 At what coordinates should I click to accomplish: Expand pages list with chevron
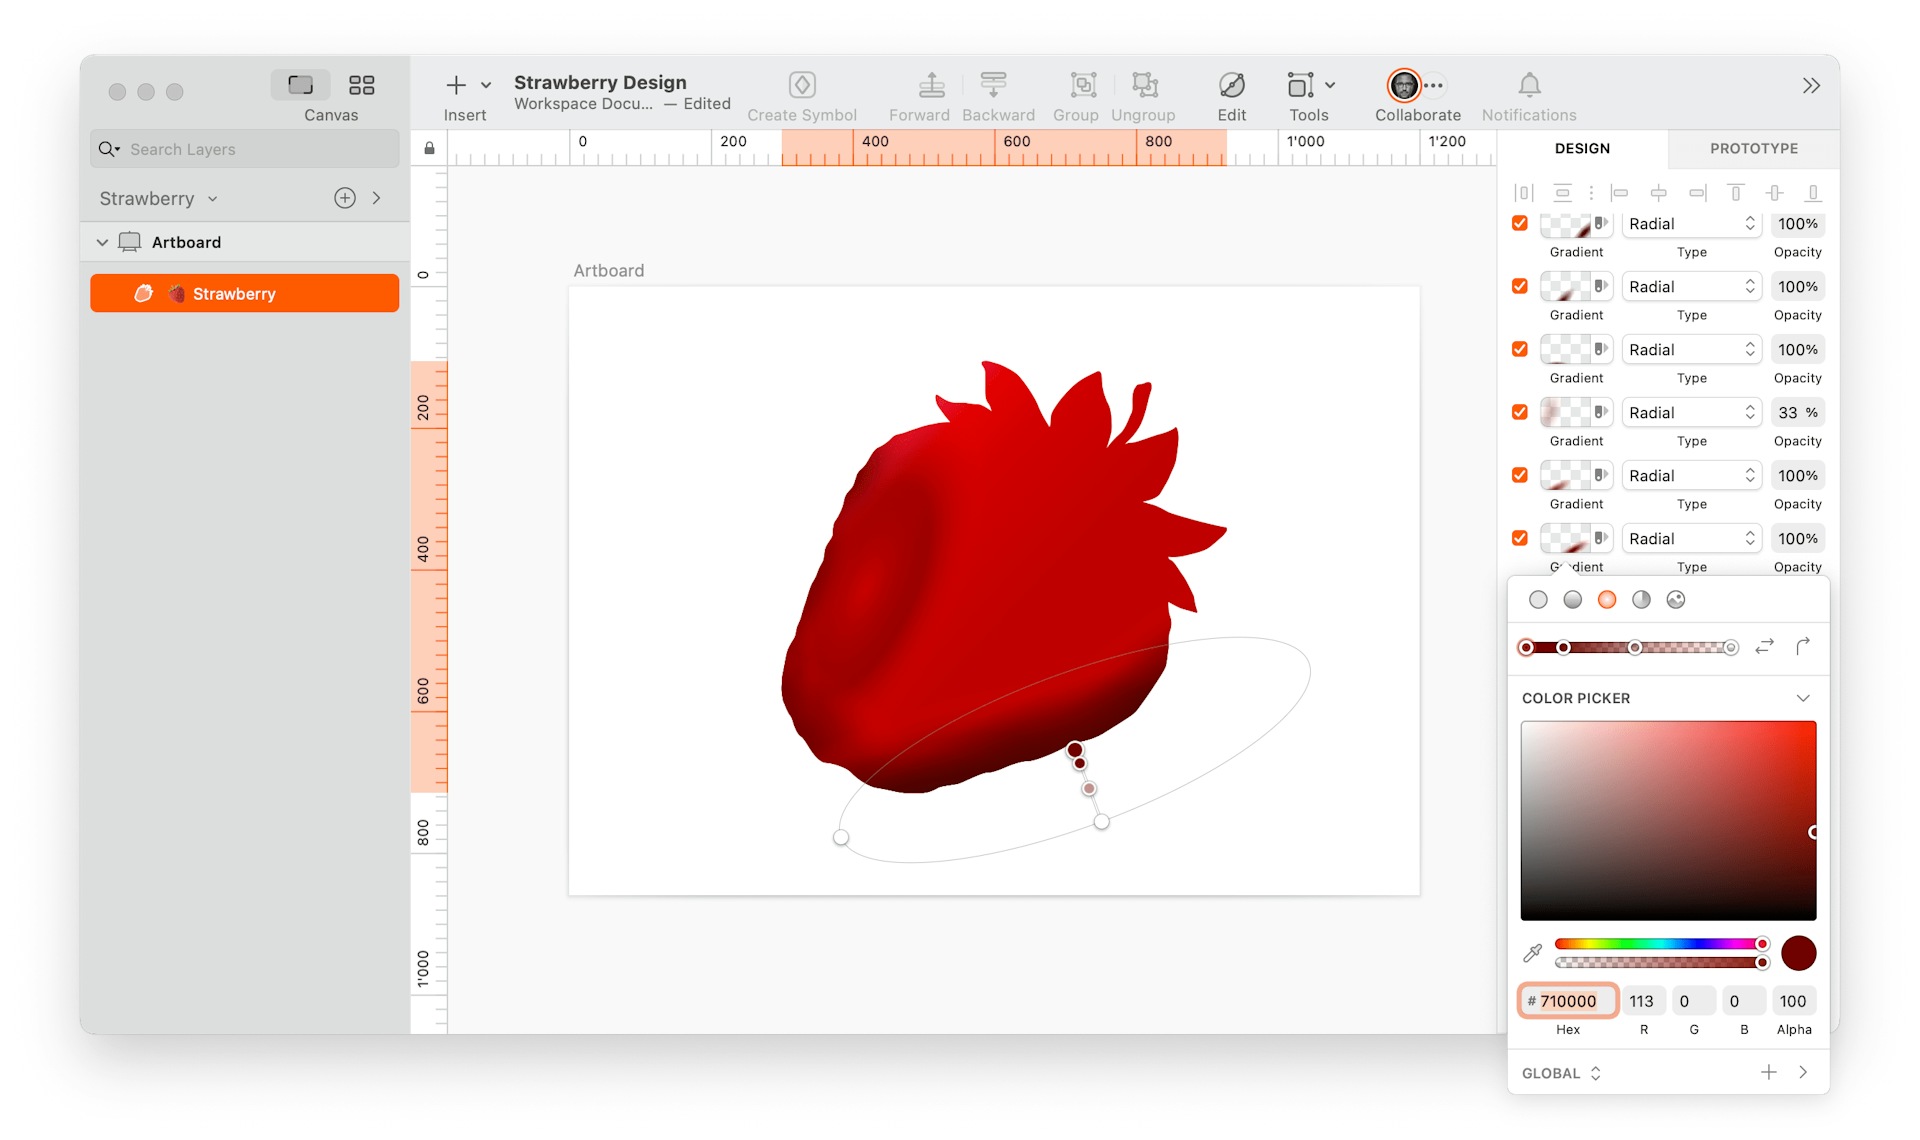(377, 198)
